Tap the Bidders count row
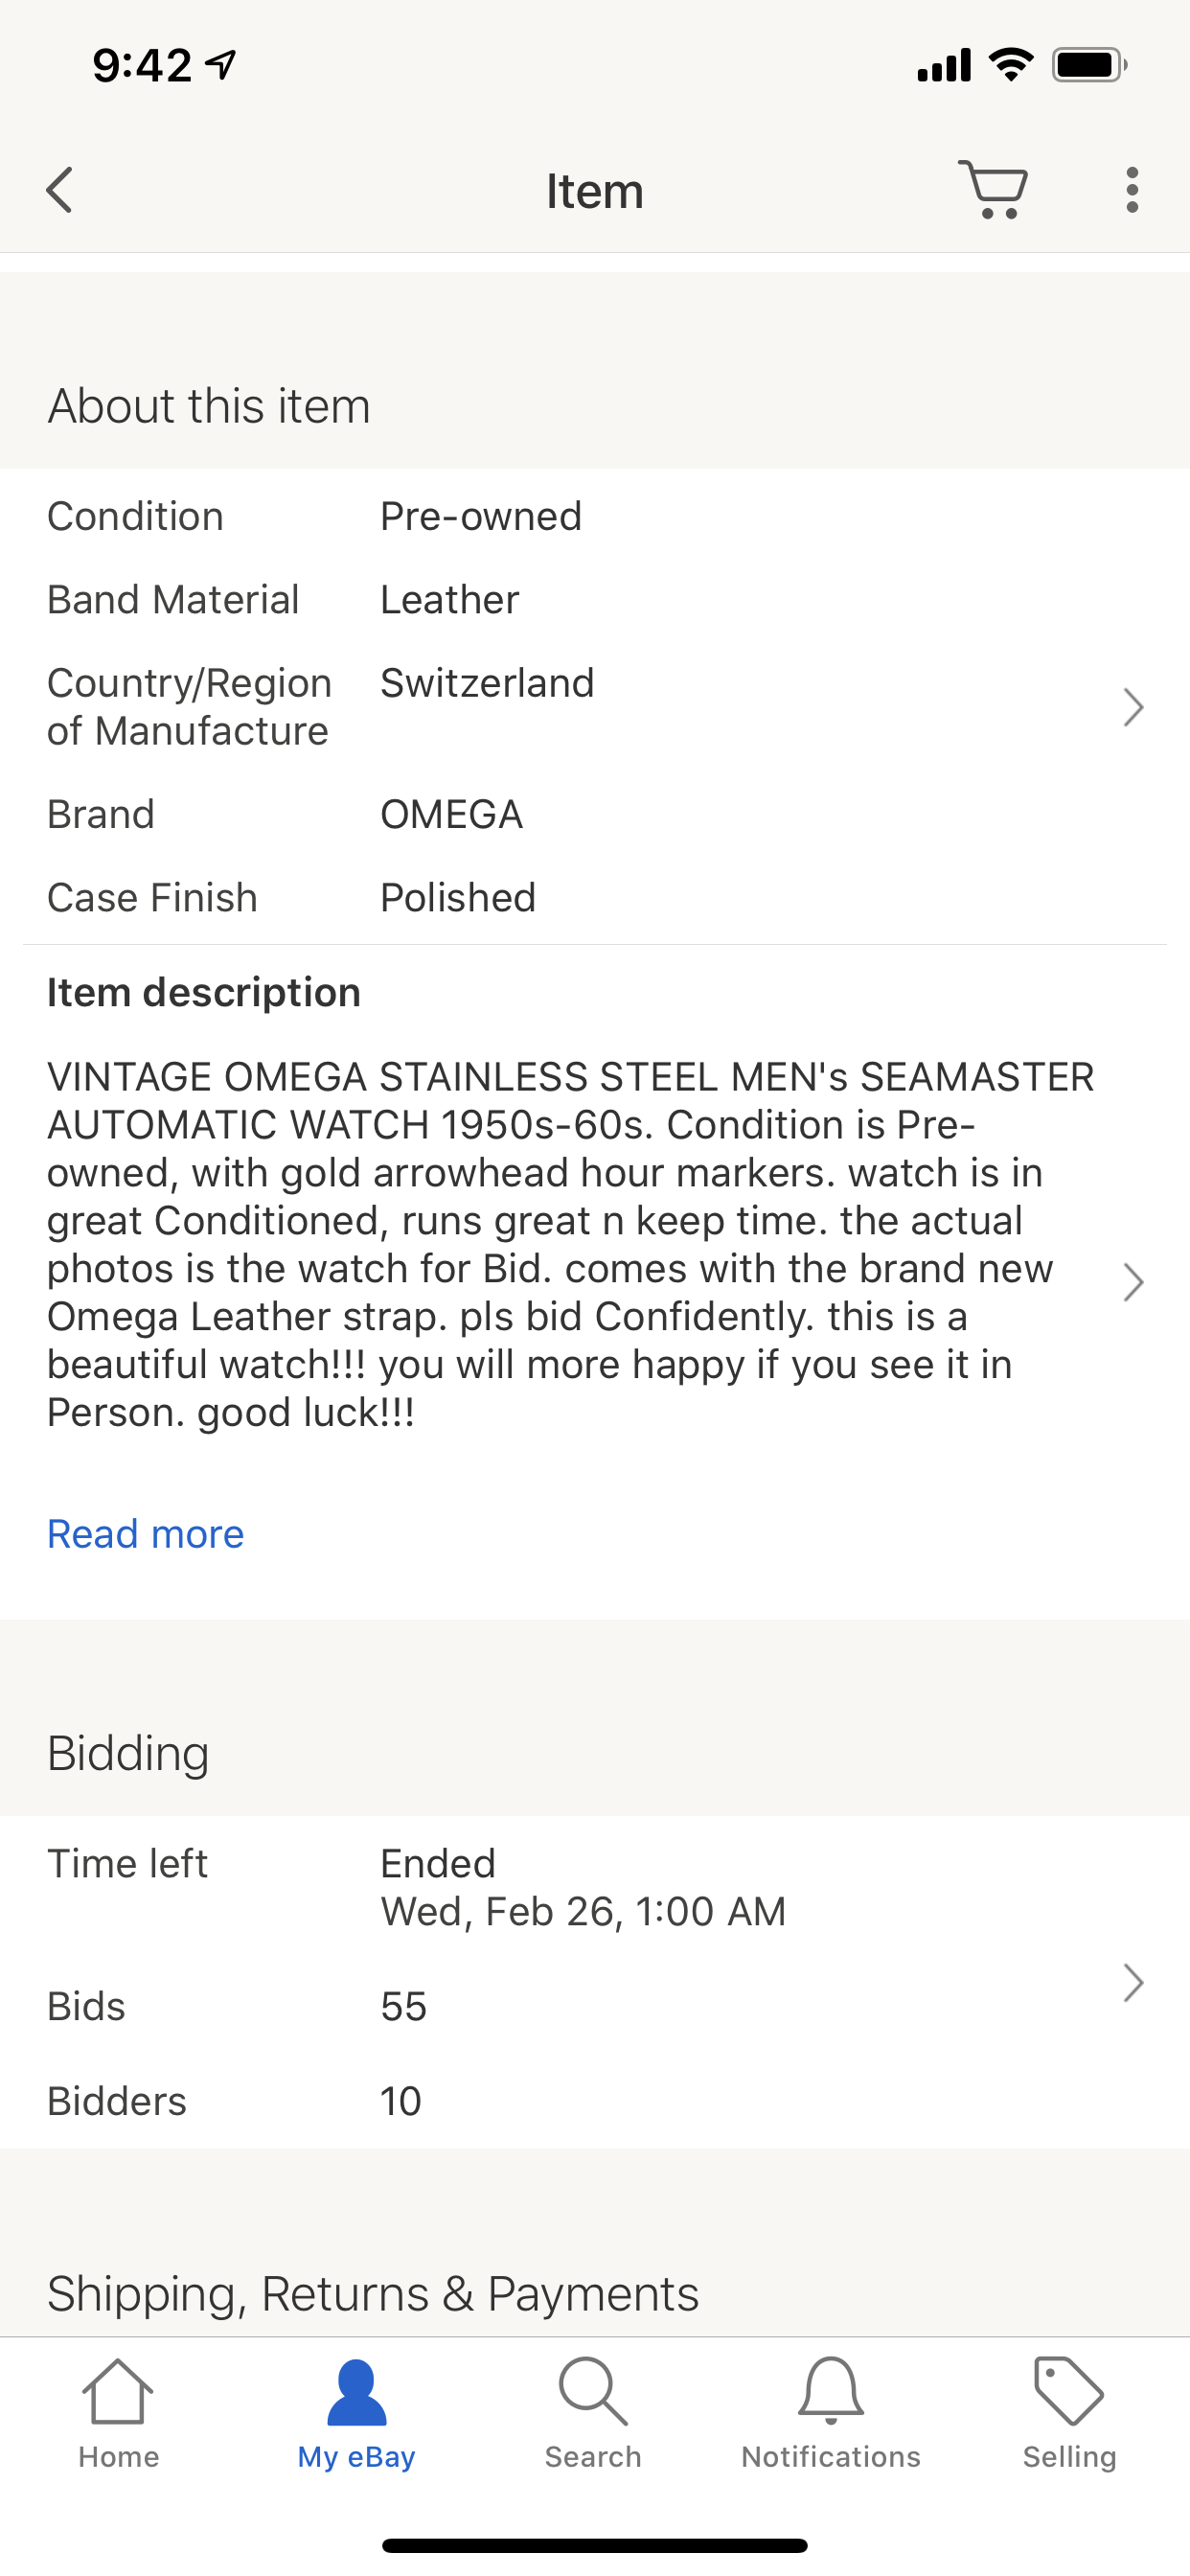The height and width of the screenshot is (2576, 1190). click(x=400, y=2101)
